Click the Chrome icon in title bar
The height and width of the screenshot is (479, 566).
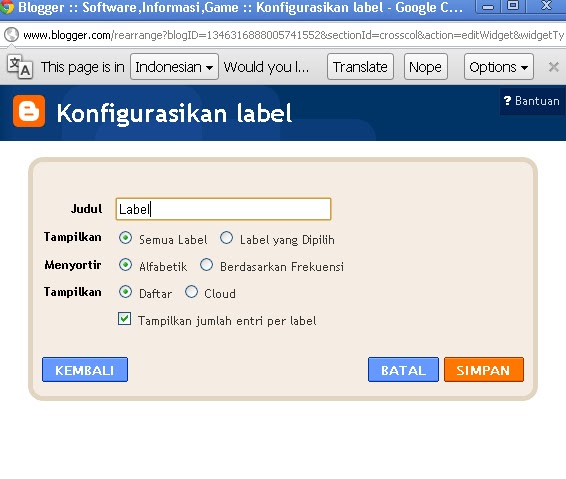(6, 7)
